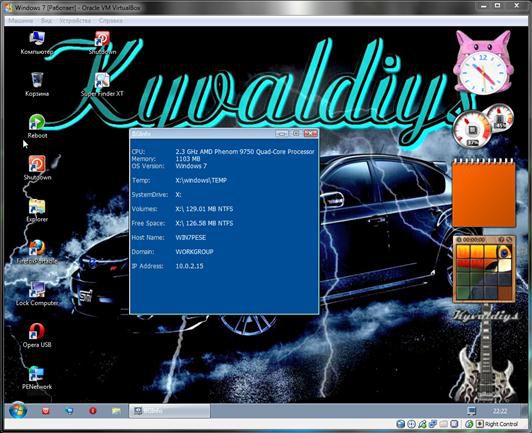Click the red shutdown icon in guest taskbar

pyautogui.click(x=45, y=411)
